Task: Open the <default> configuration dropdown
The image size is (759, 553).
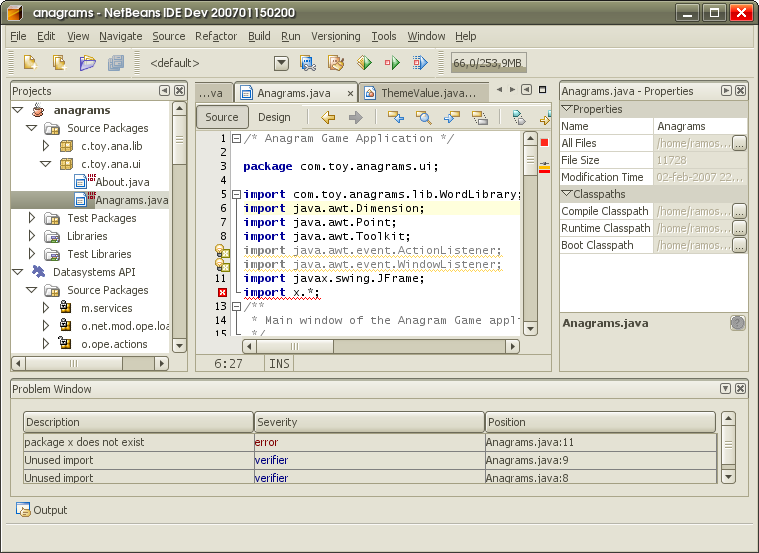Action: 281,63
